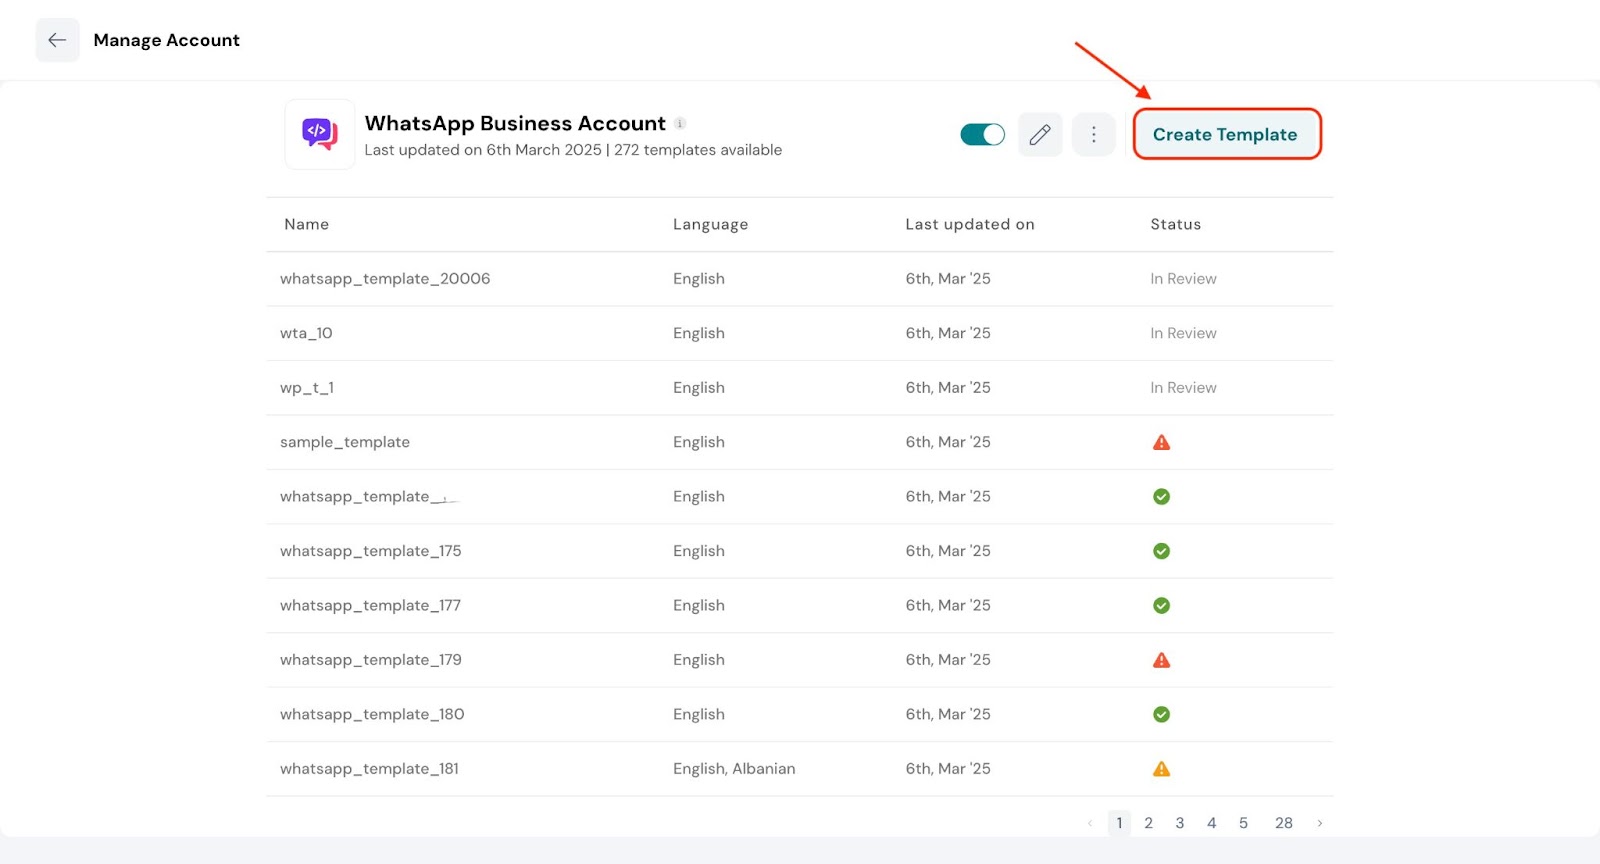Click the Create Template button
The image size is (1600, 864).
[1226, 135]
